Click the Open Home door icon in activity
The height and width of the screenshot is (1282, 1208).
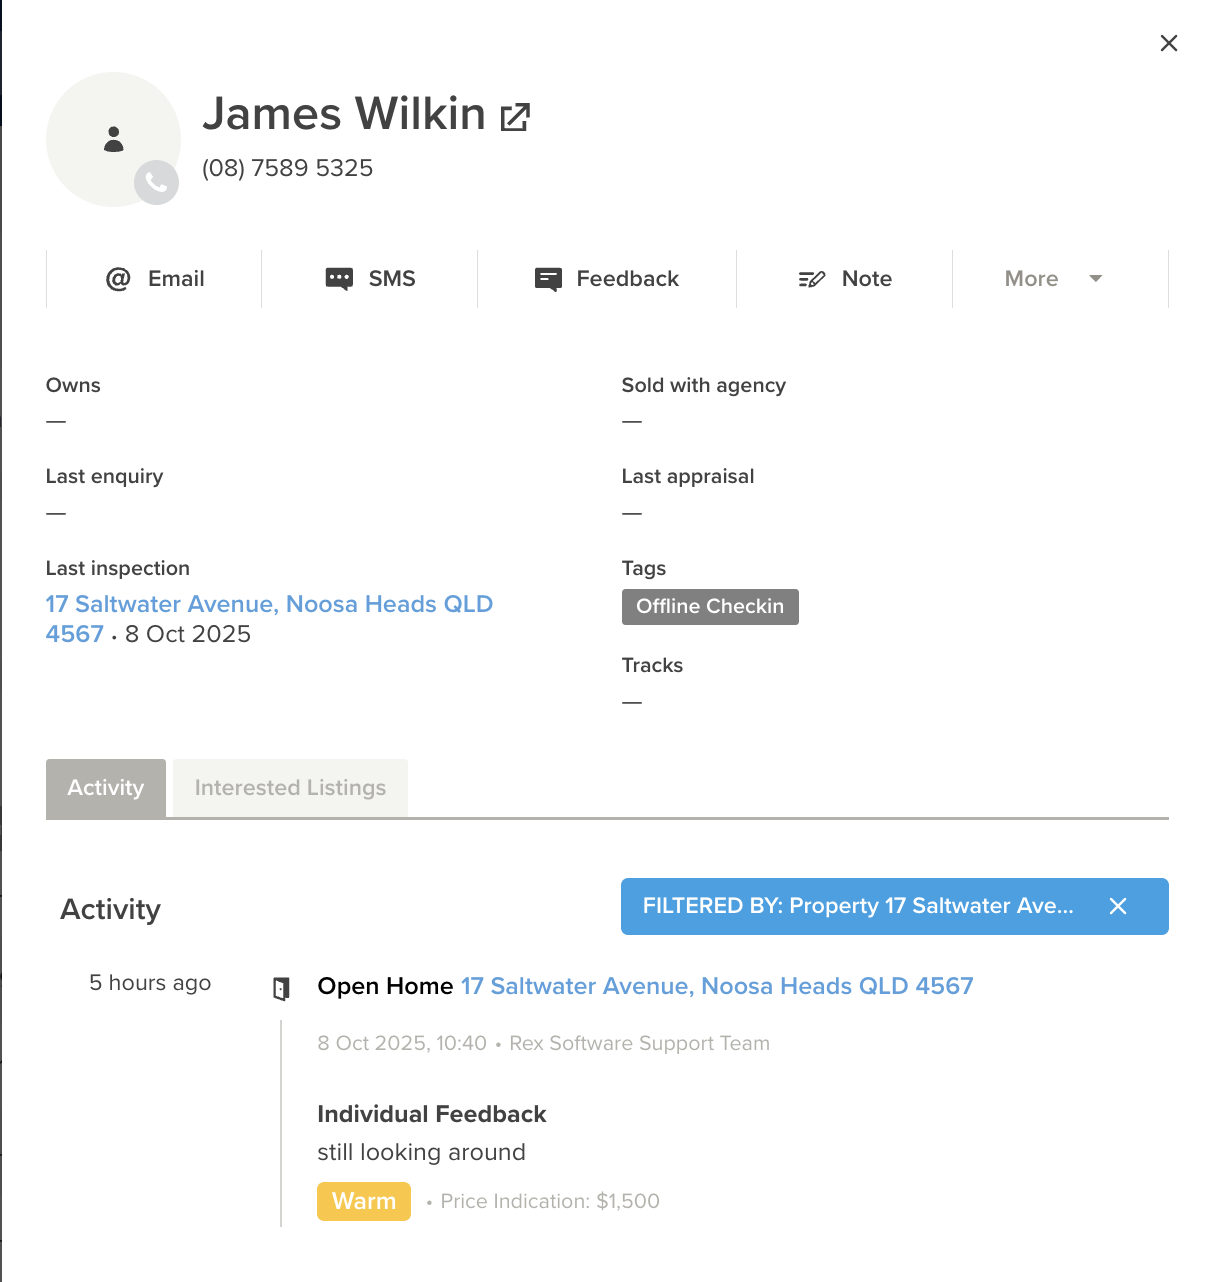pos(281,988)
